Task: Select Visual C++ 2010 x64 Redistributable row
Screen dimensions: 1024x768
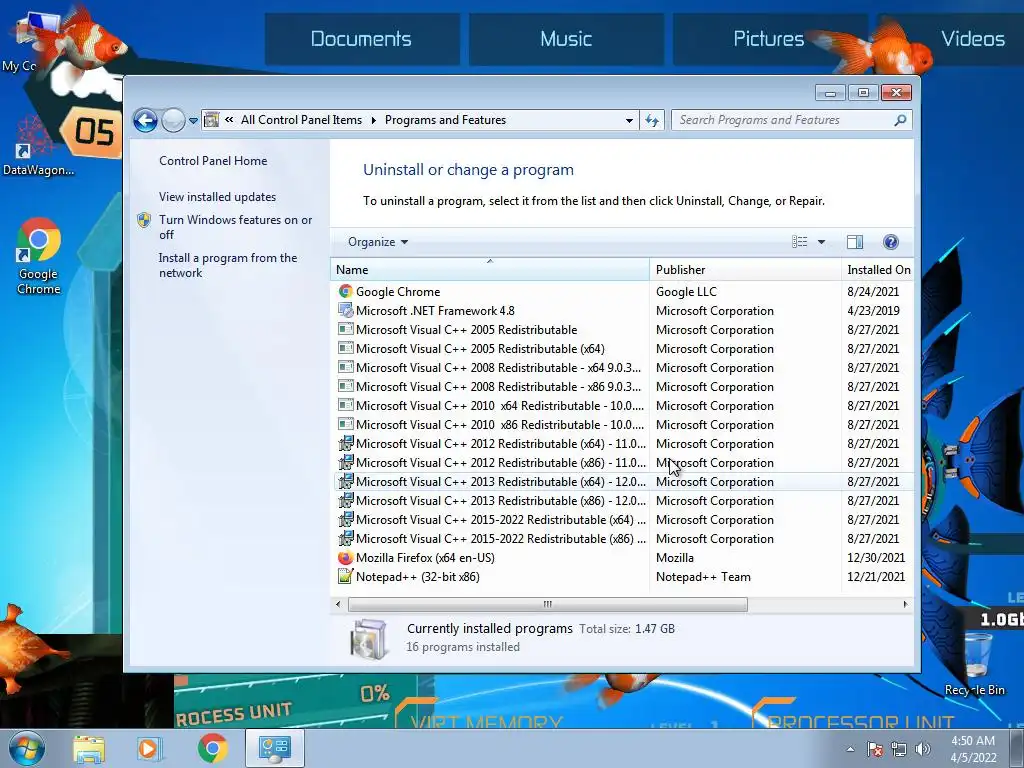Action: pyautogui.click(x=624, y=406)
